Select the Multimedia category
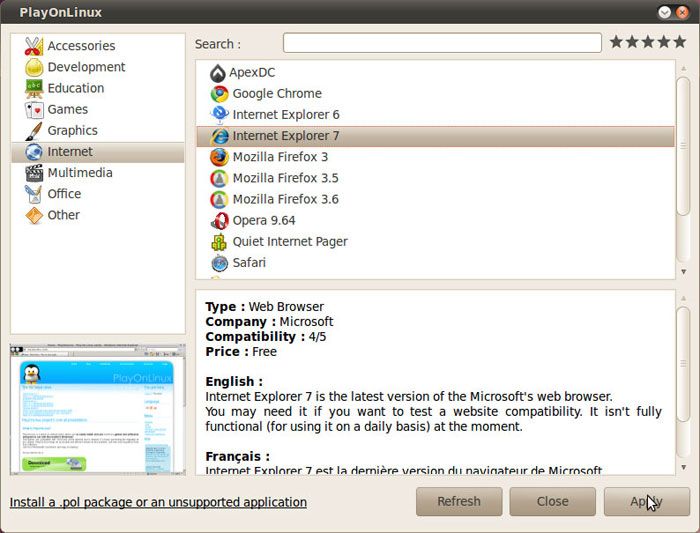 (98, 173)
